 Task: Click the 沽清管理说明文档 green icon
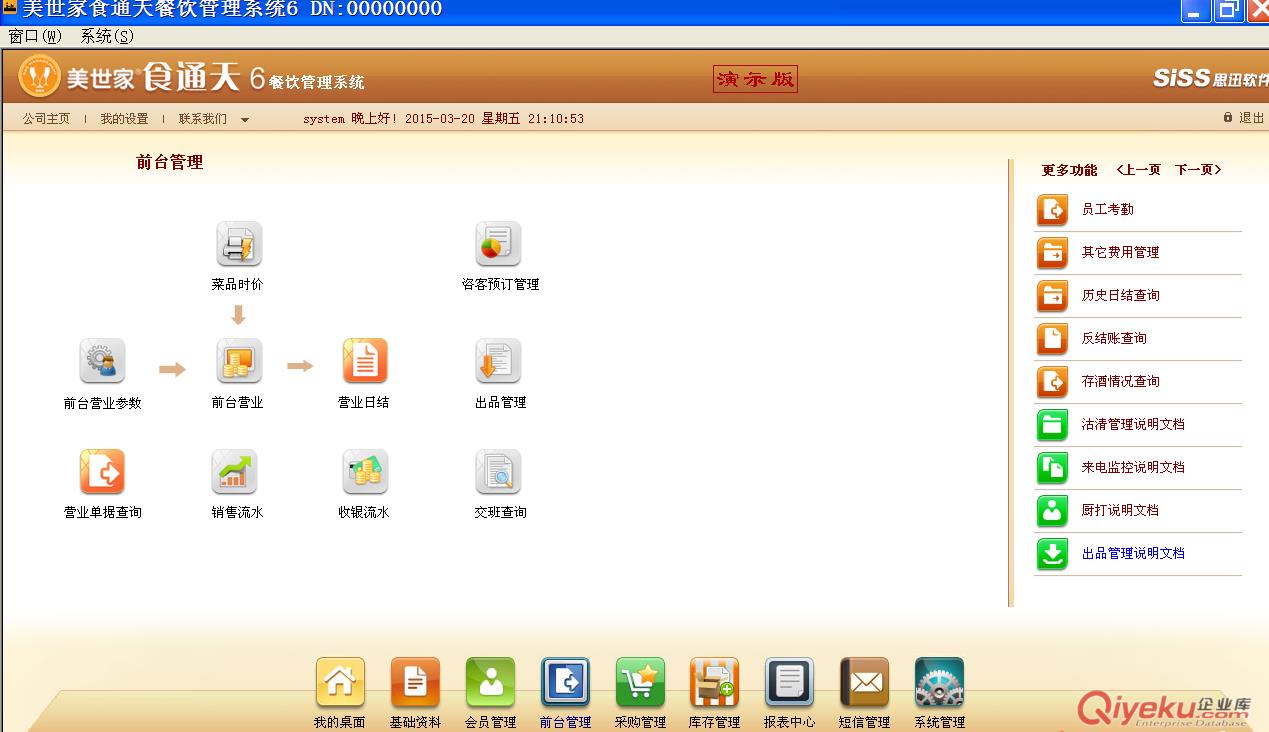click(x=1052, y=425)
